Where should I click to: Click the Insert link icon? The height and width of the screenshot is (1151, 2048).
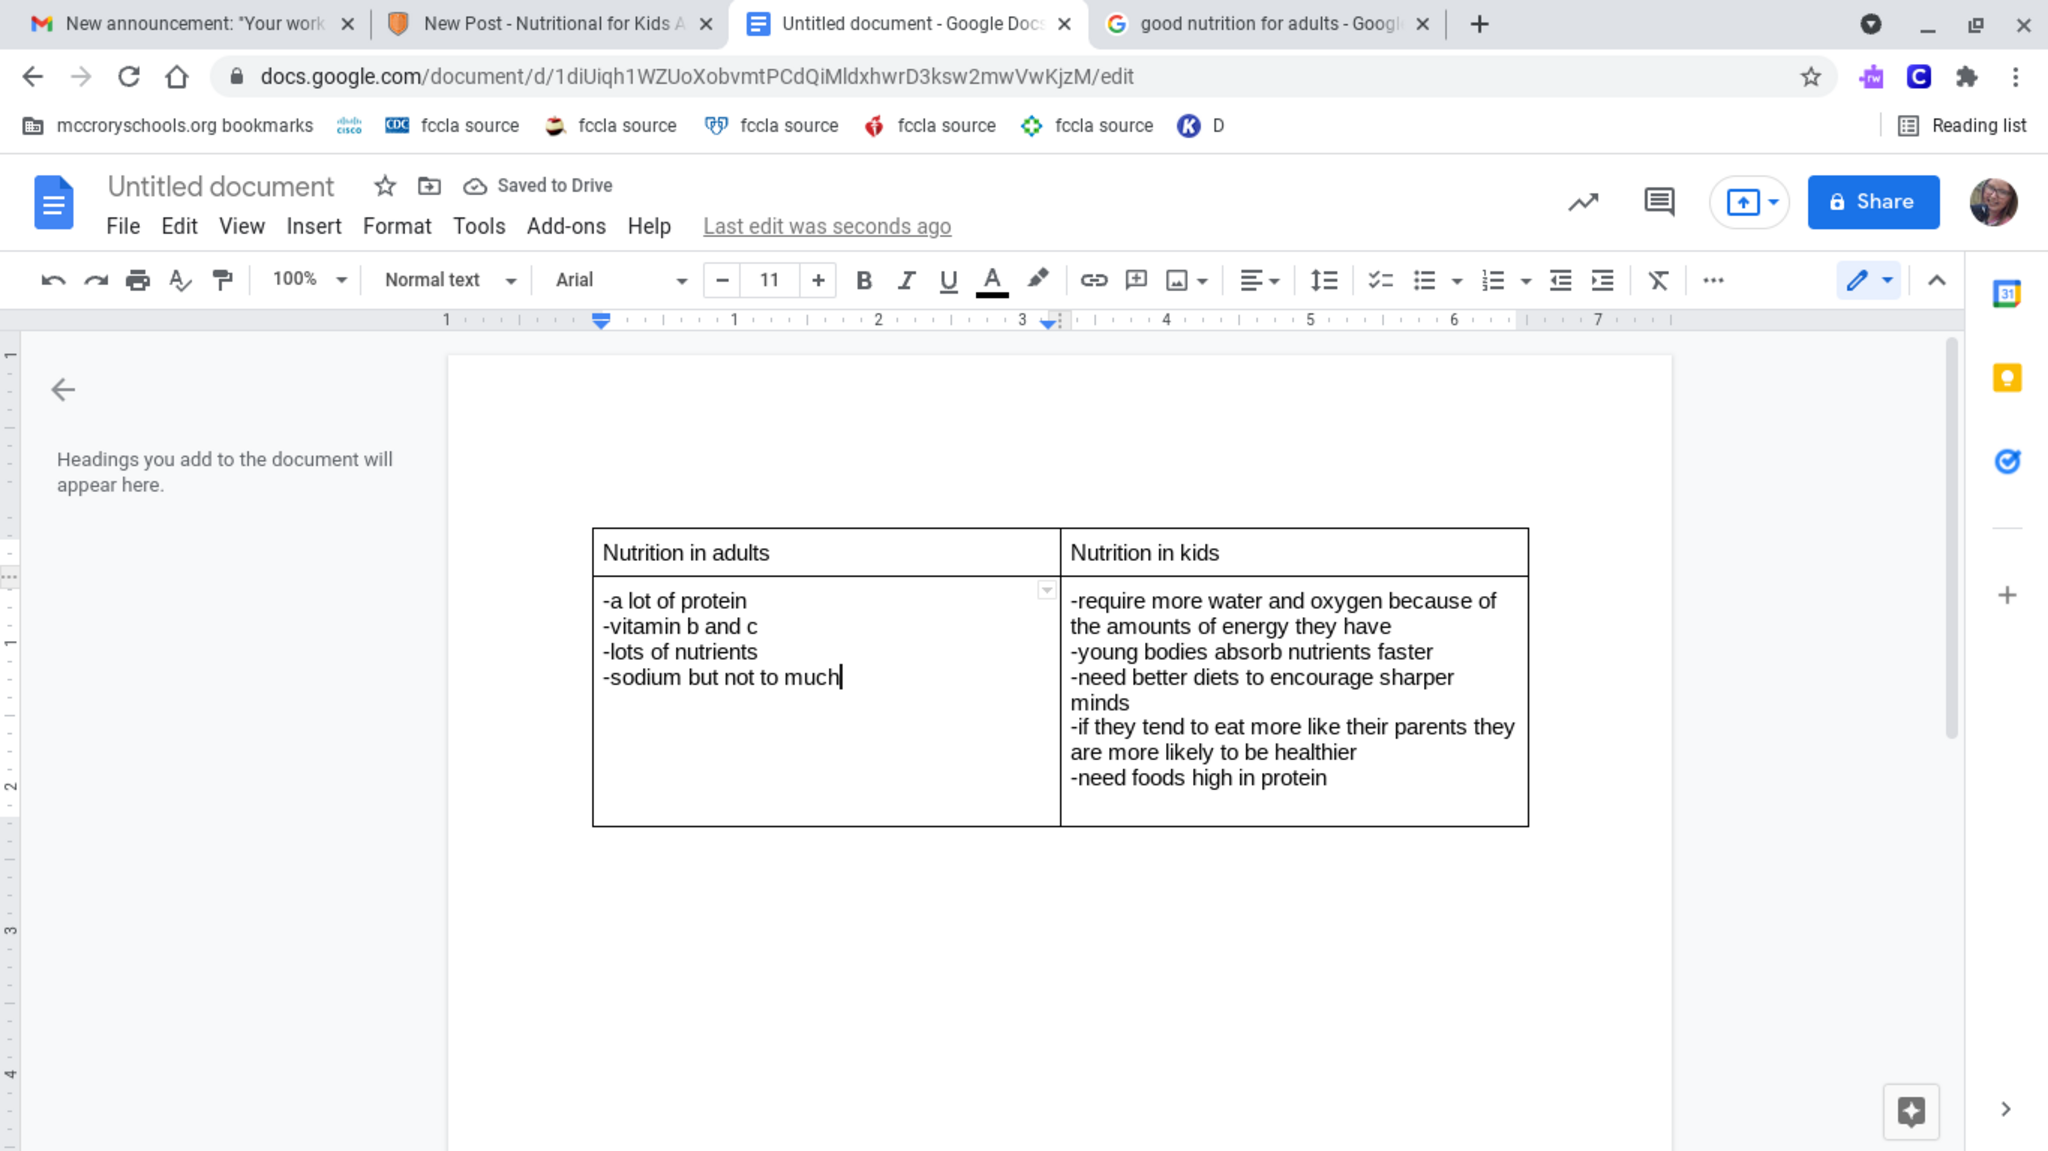click(x=1093, y=280)
